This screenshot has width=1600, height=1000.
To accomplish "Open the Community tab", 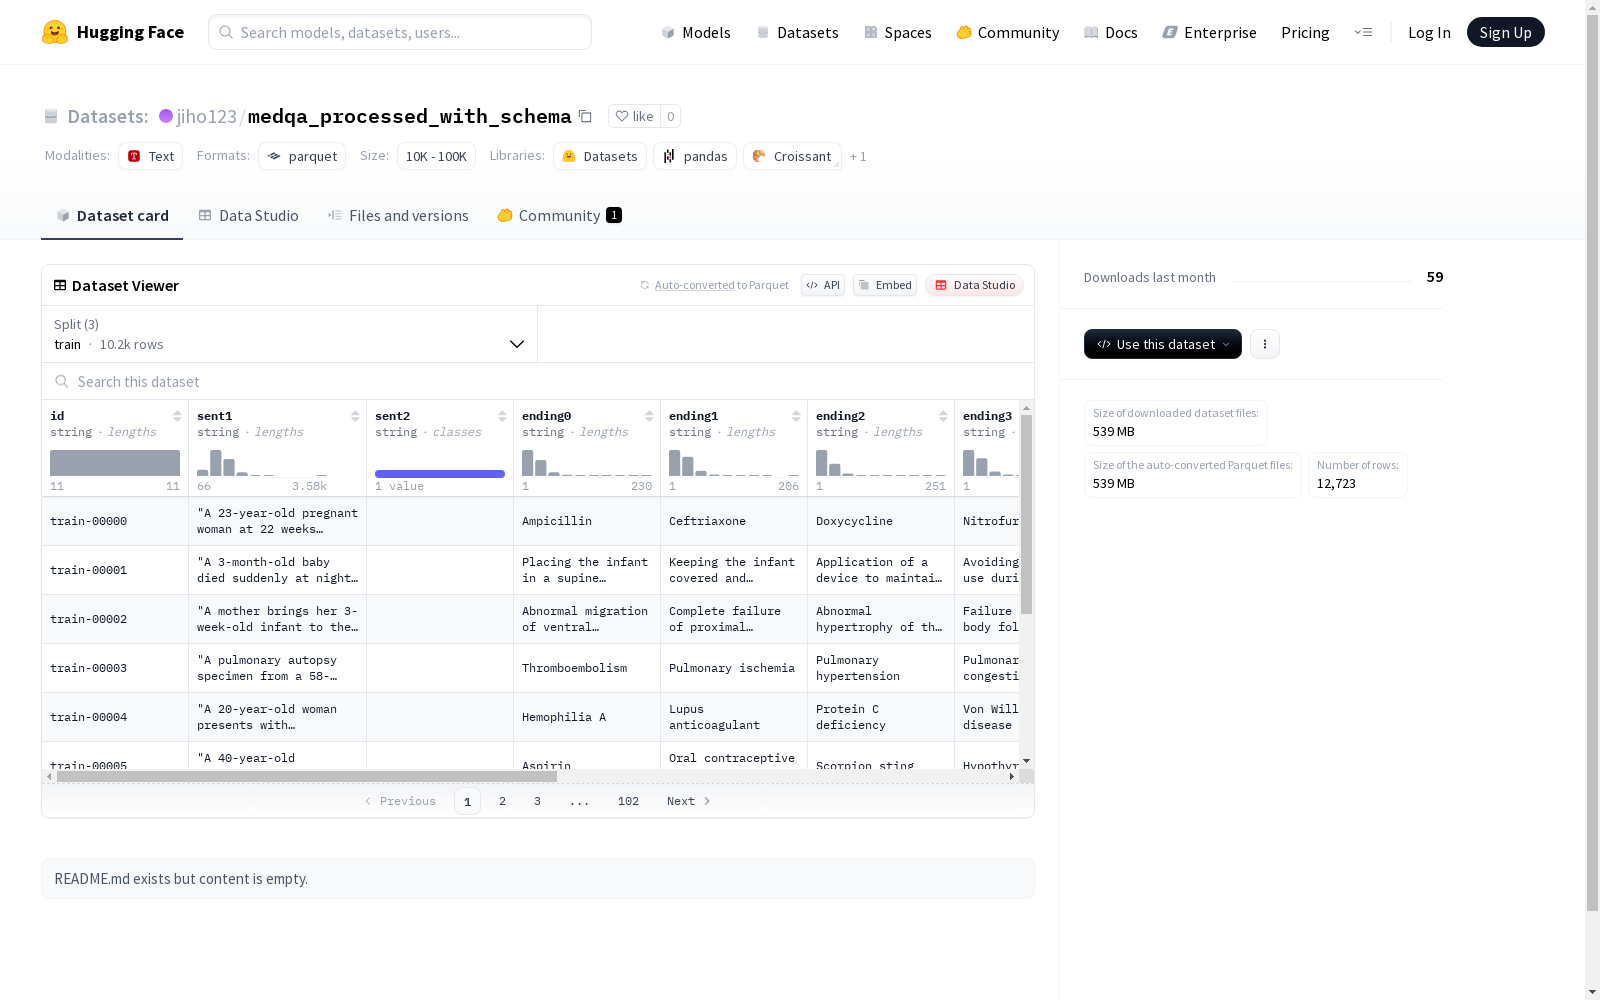I will [x=559, y=215].
